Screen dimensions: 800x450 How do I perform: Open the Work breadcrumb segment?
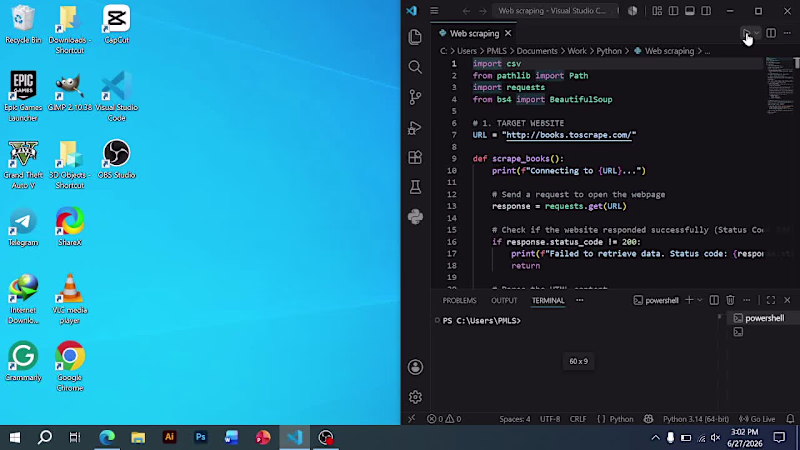pyautogui.click(x=577, y=51)
